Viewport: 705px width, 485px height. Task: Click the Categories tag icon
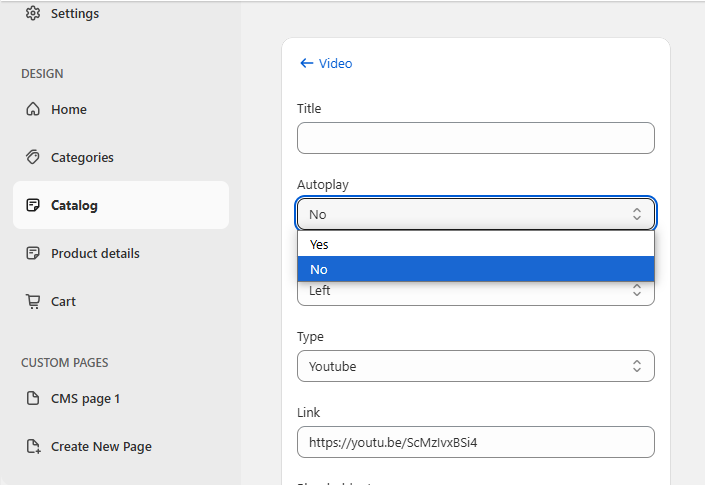pyautogui.click(x=33, y=157)
